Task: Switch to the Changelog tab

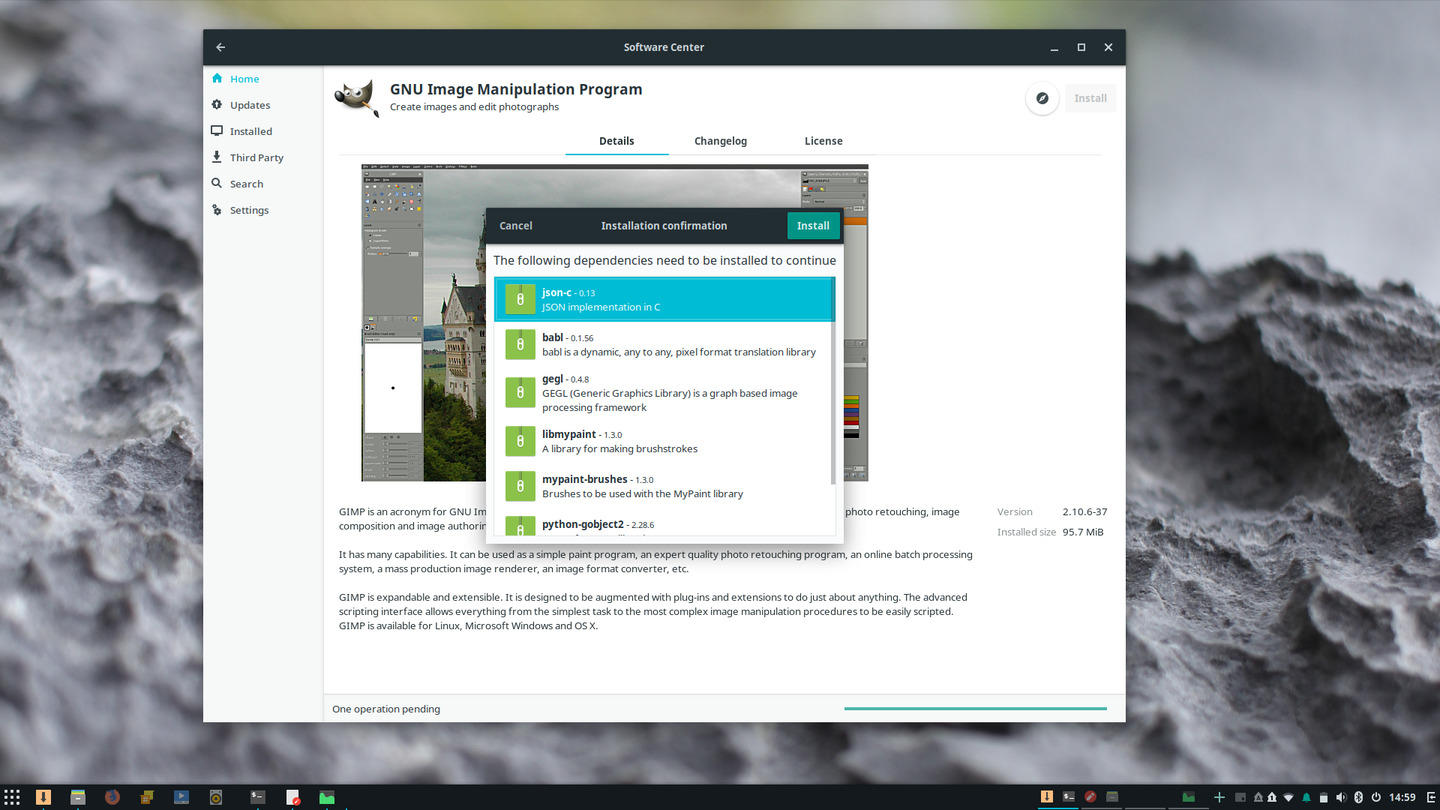Action: tap(721, 141)
